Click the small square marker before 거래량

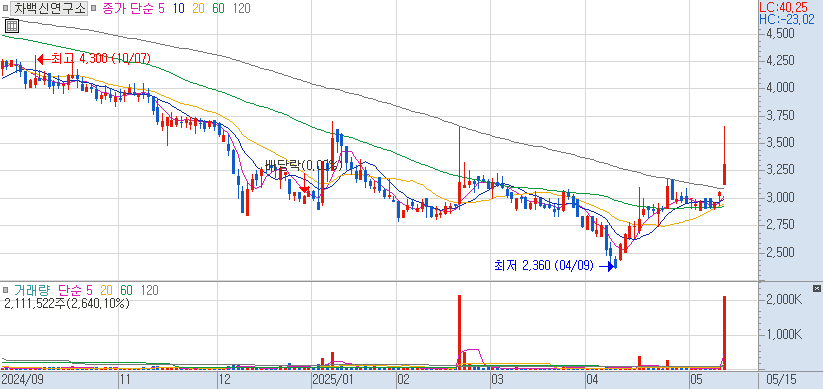(x=5, y=290)
